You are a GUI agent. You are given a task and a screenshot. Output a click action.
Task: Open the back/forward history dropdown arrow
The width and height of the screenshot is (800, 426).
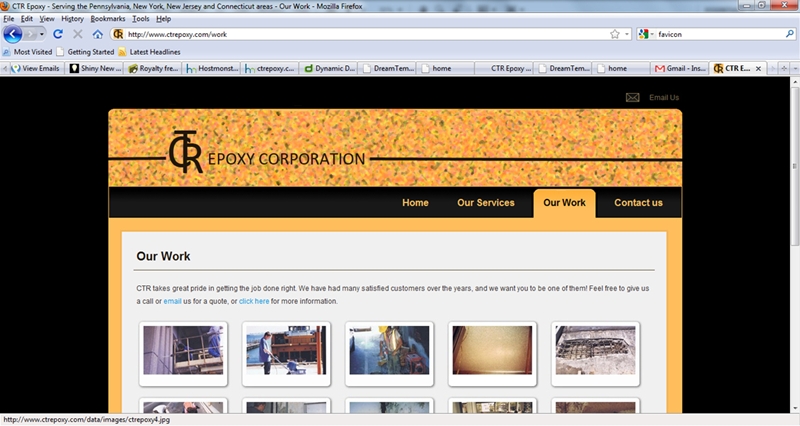click(x=42, y=34)
